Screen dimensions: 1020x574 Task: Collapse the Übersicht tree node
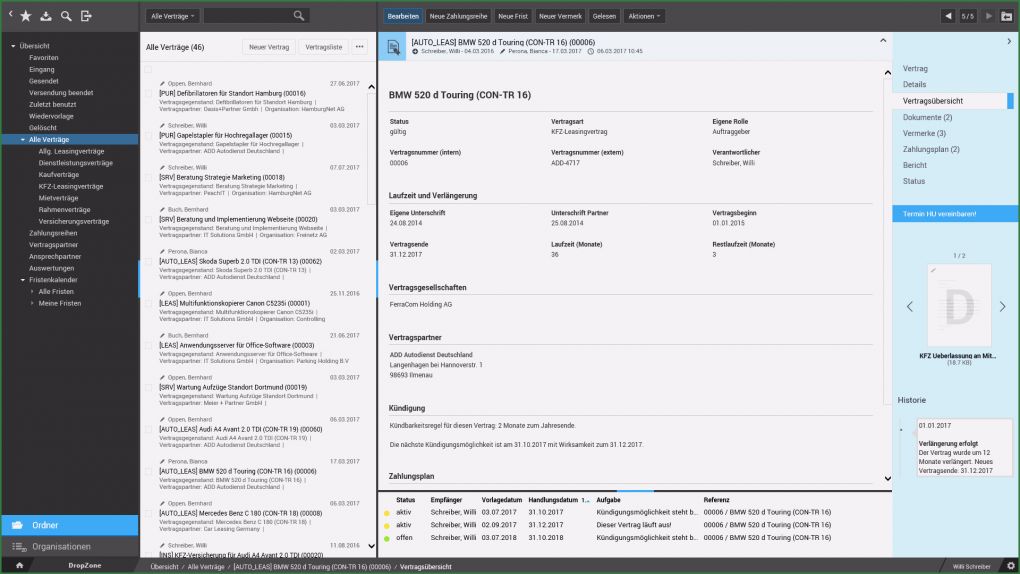click(x=13, y=46)
